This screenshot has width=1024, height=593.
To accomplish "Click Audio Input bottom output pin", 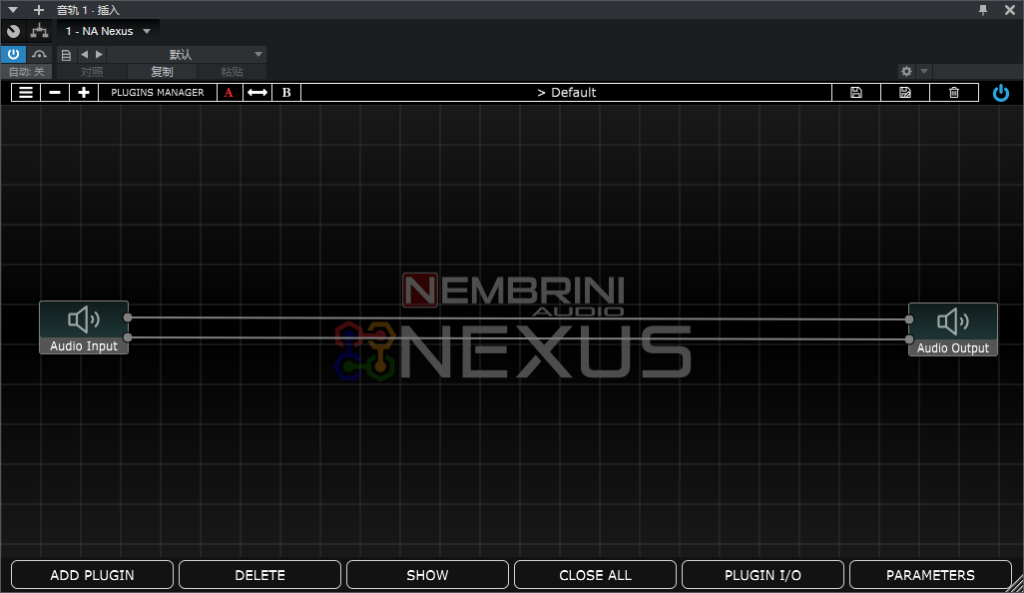I will [128, 338].
